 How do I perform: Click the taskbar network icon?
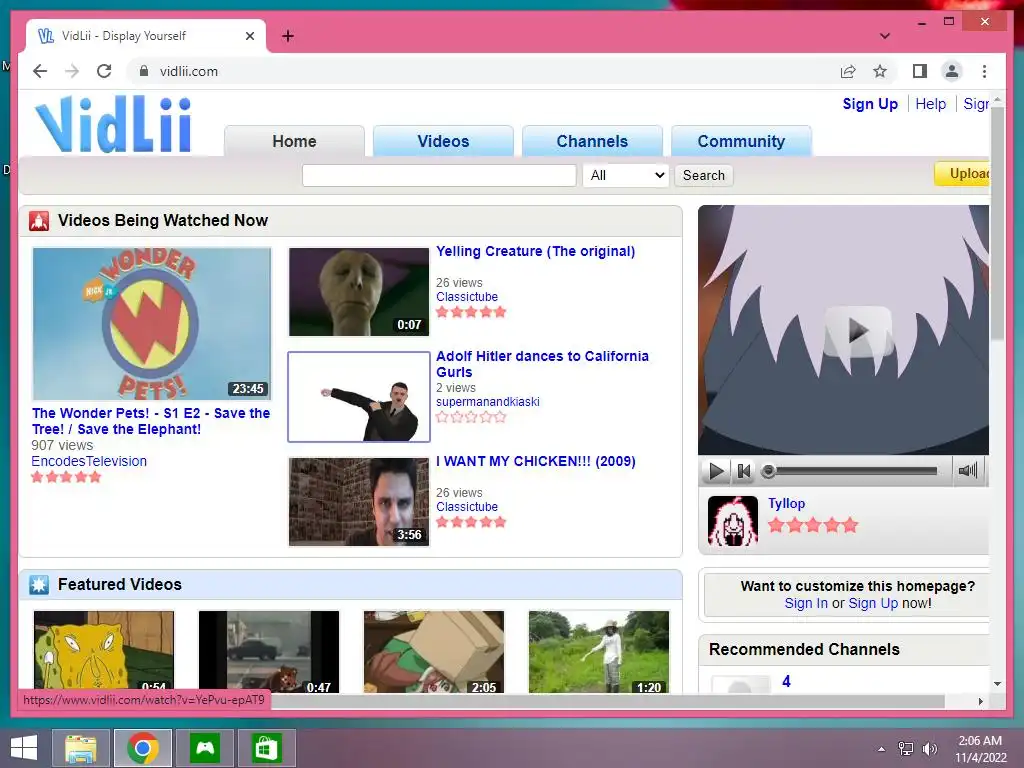(906, 749)
